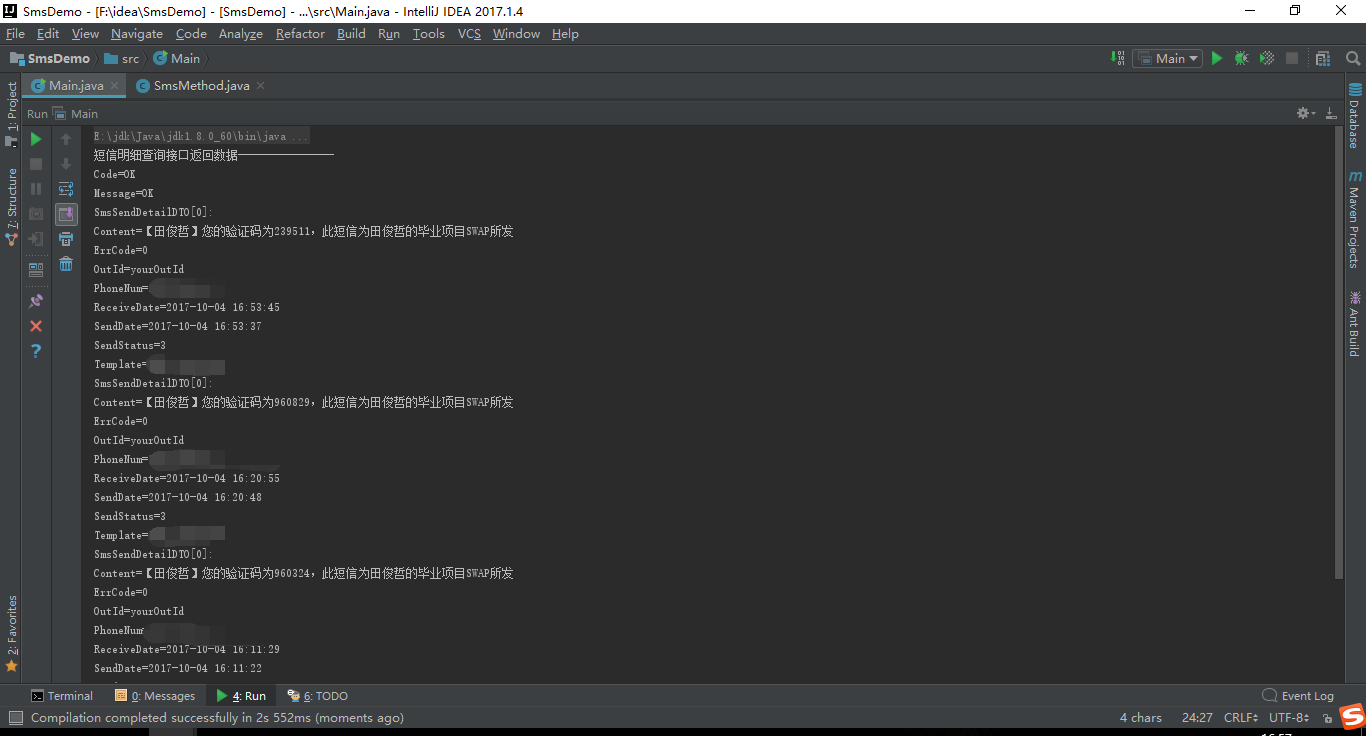Switch to the SmsMethod.java tab

198,86
